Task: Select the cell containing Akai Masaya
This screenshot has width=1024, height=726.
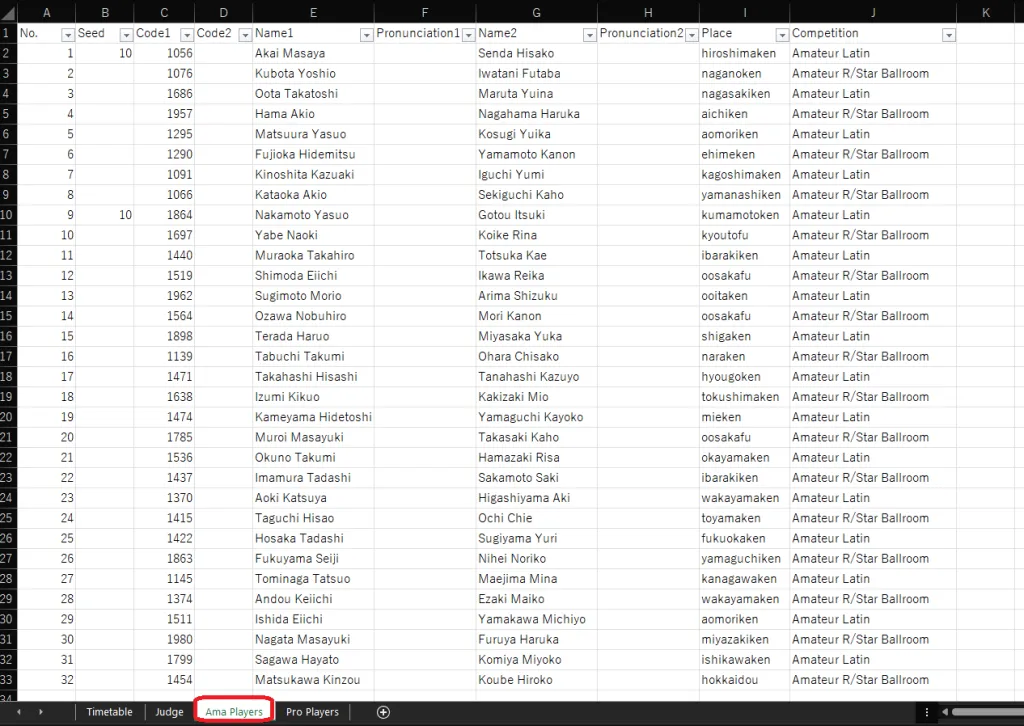Action: coord(313,53)
